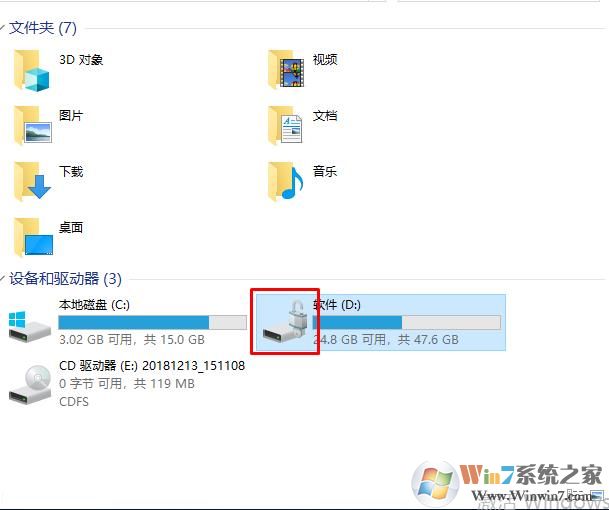Collapse the 文件夹 (7) group chevron
609x510 pixels.
pyautogui.click(x=2, y=28)
